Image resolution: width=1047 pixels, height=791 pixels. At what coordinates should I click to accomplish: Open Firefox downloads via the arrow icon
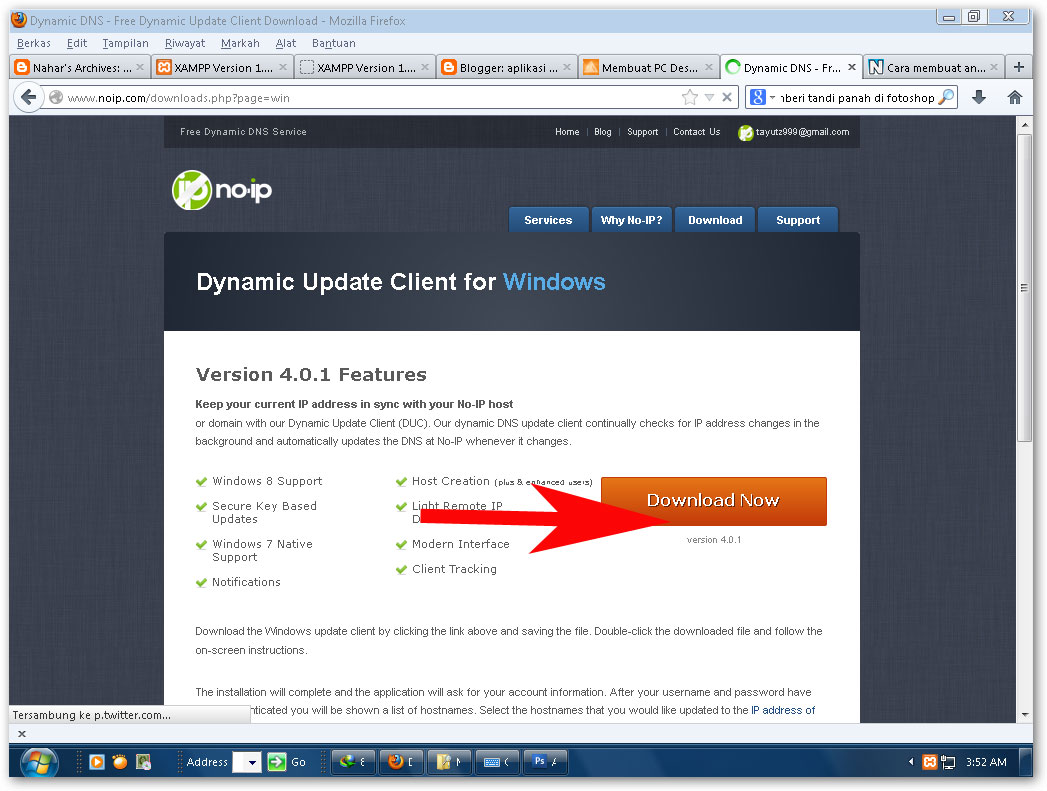(979, 97)
